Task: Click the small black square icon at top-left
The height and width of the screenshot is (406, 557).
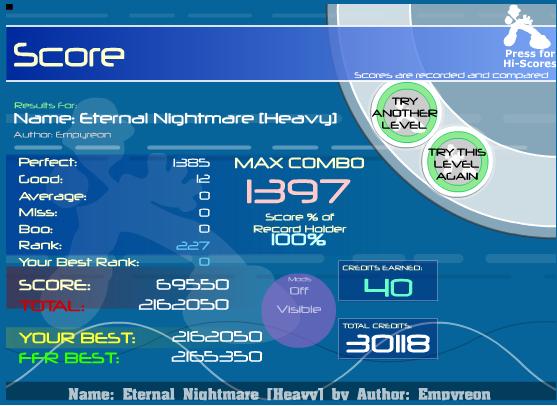Action: (x=10, y=6)
